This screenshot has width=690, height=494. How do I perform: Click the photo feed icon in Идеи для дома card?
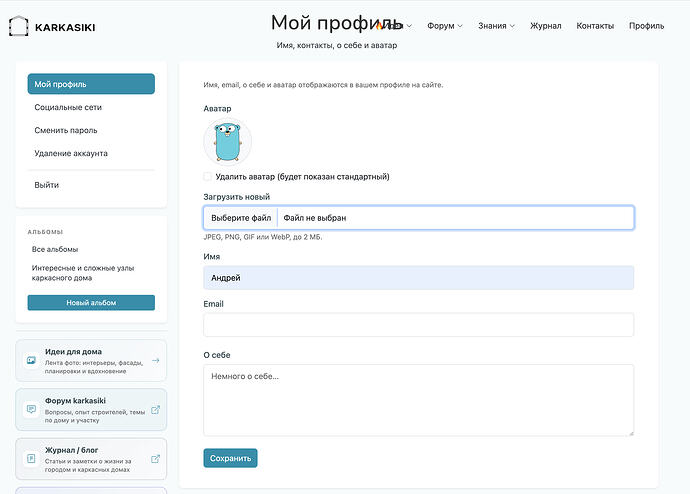click(31, 360)
